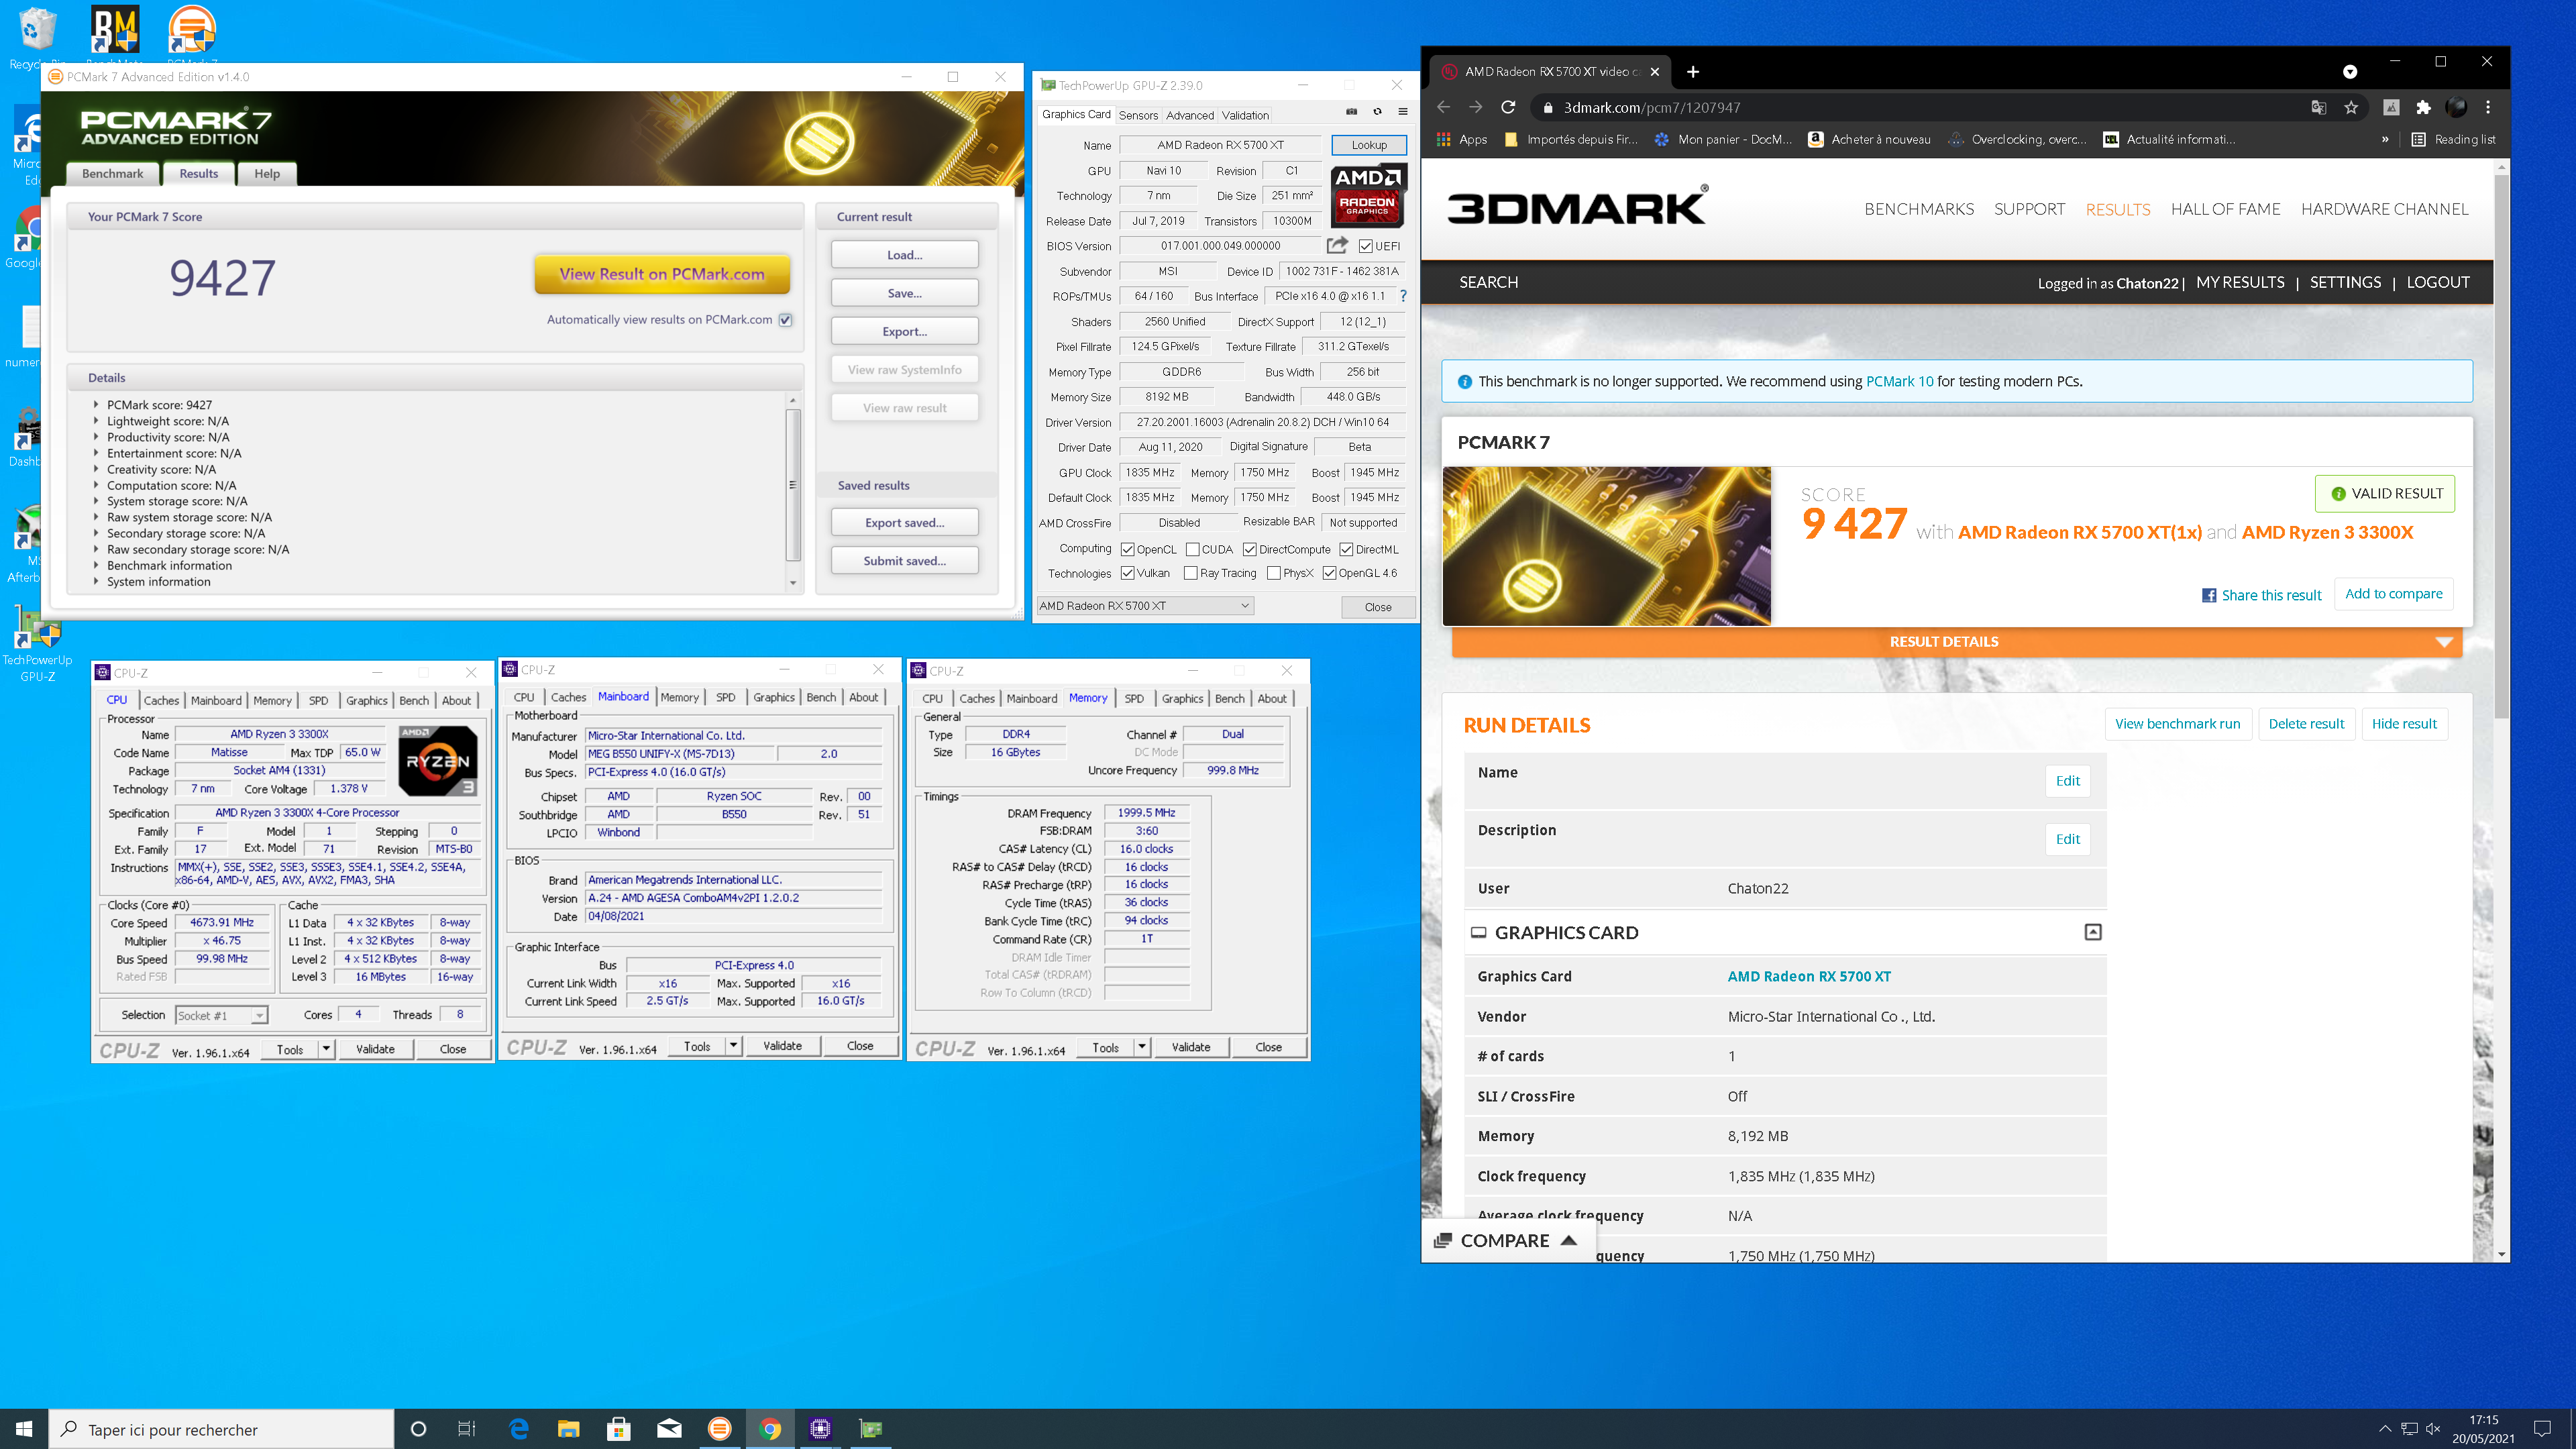This screenshot has height=1449, width=2576.
Task: Toggle the DirectCompute checkbox in GPU-Z
Action: (x=1249, y=549)
